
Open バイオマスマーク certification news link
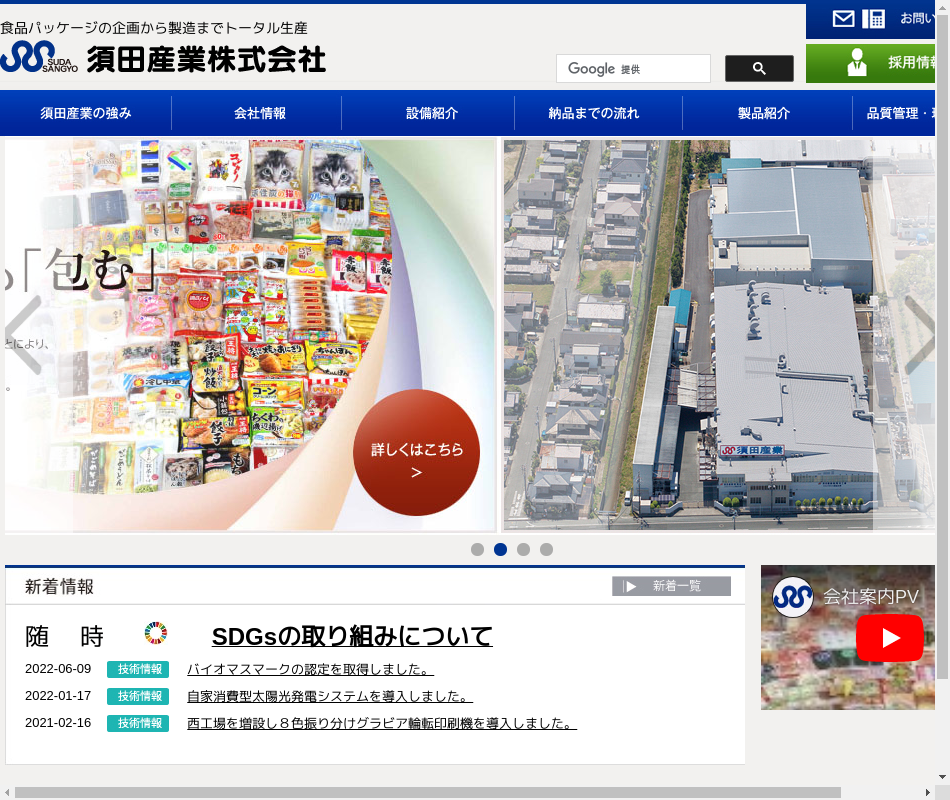(310, 669)
